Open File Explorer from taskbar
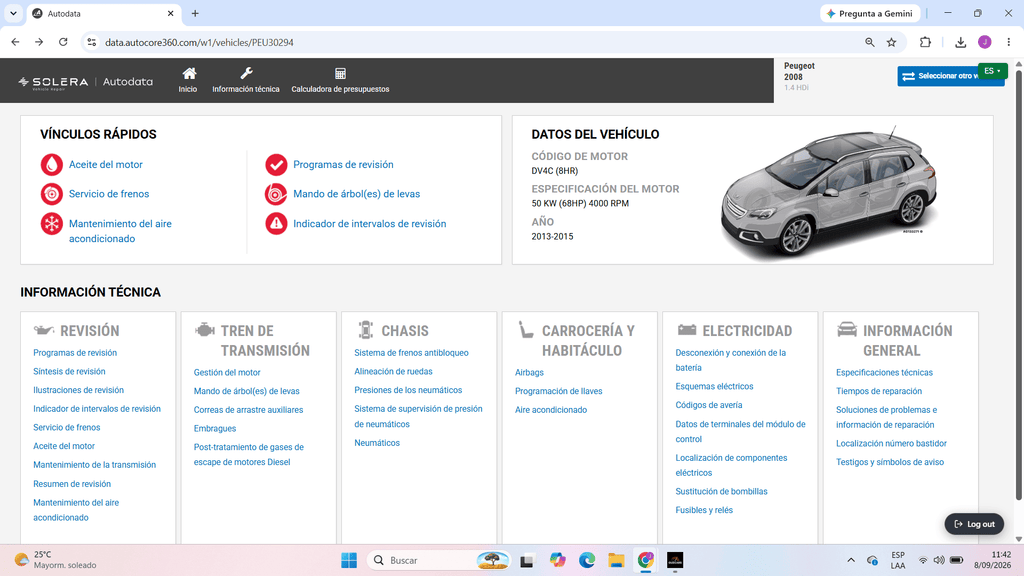The height and width of the screenshot is (576, 1024). click(x=616, y=560)
